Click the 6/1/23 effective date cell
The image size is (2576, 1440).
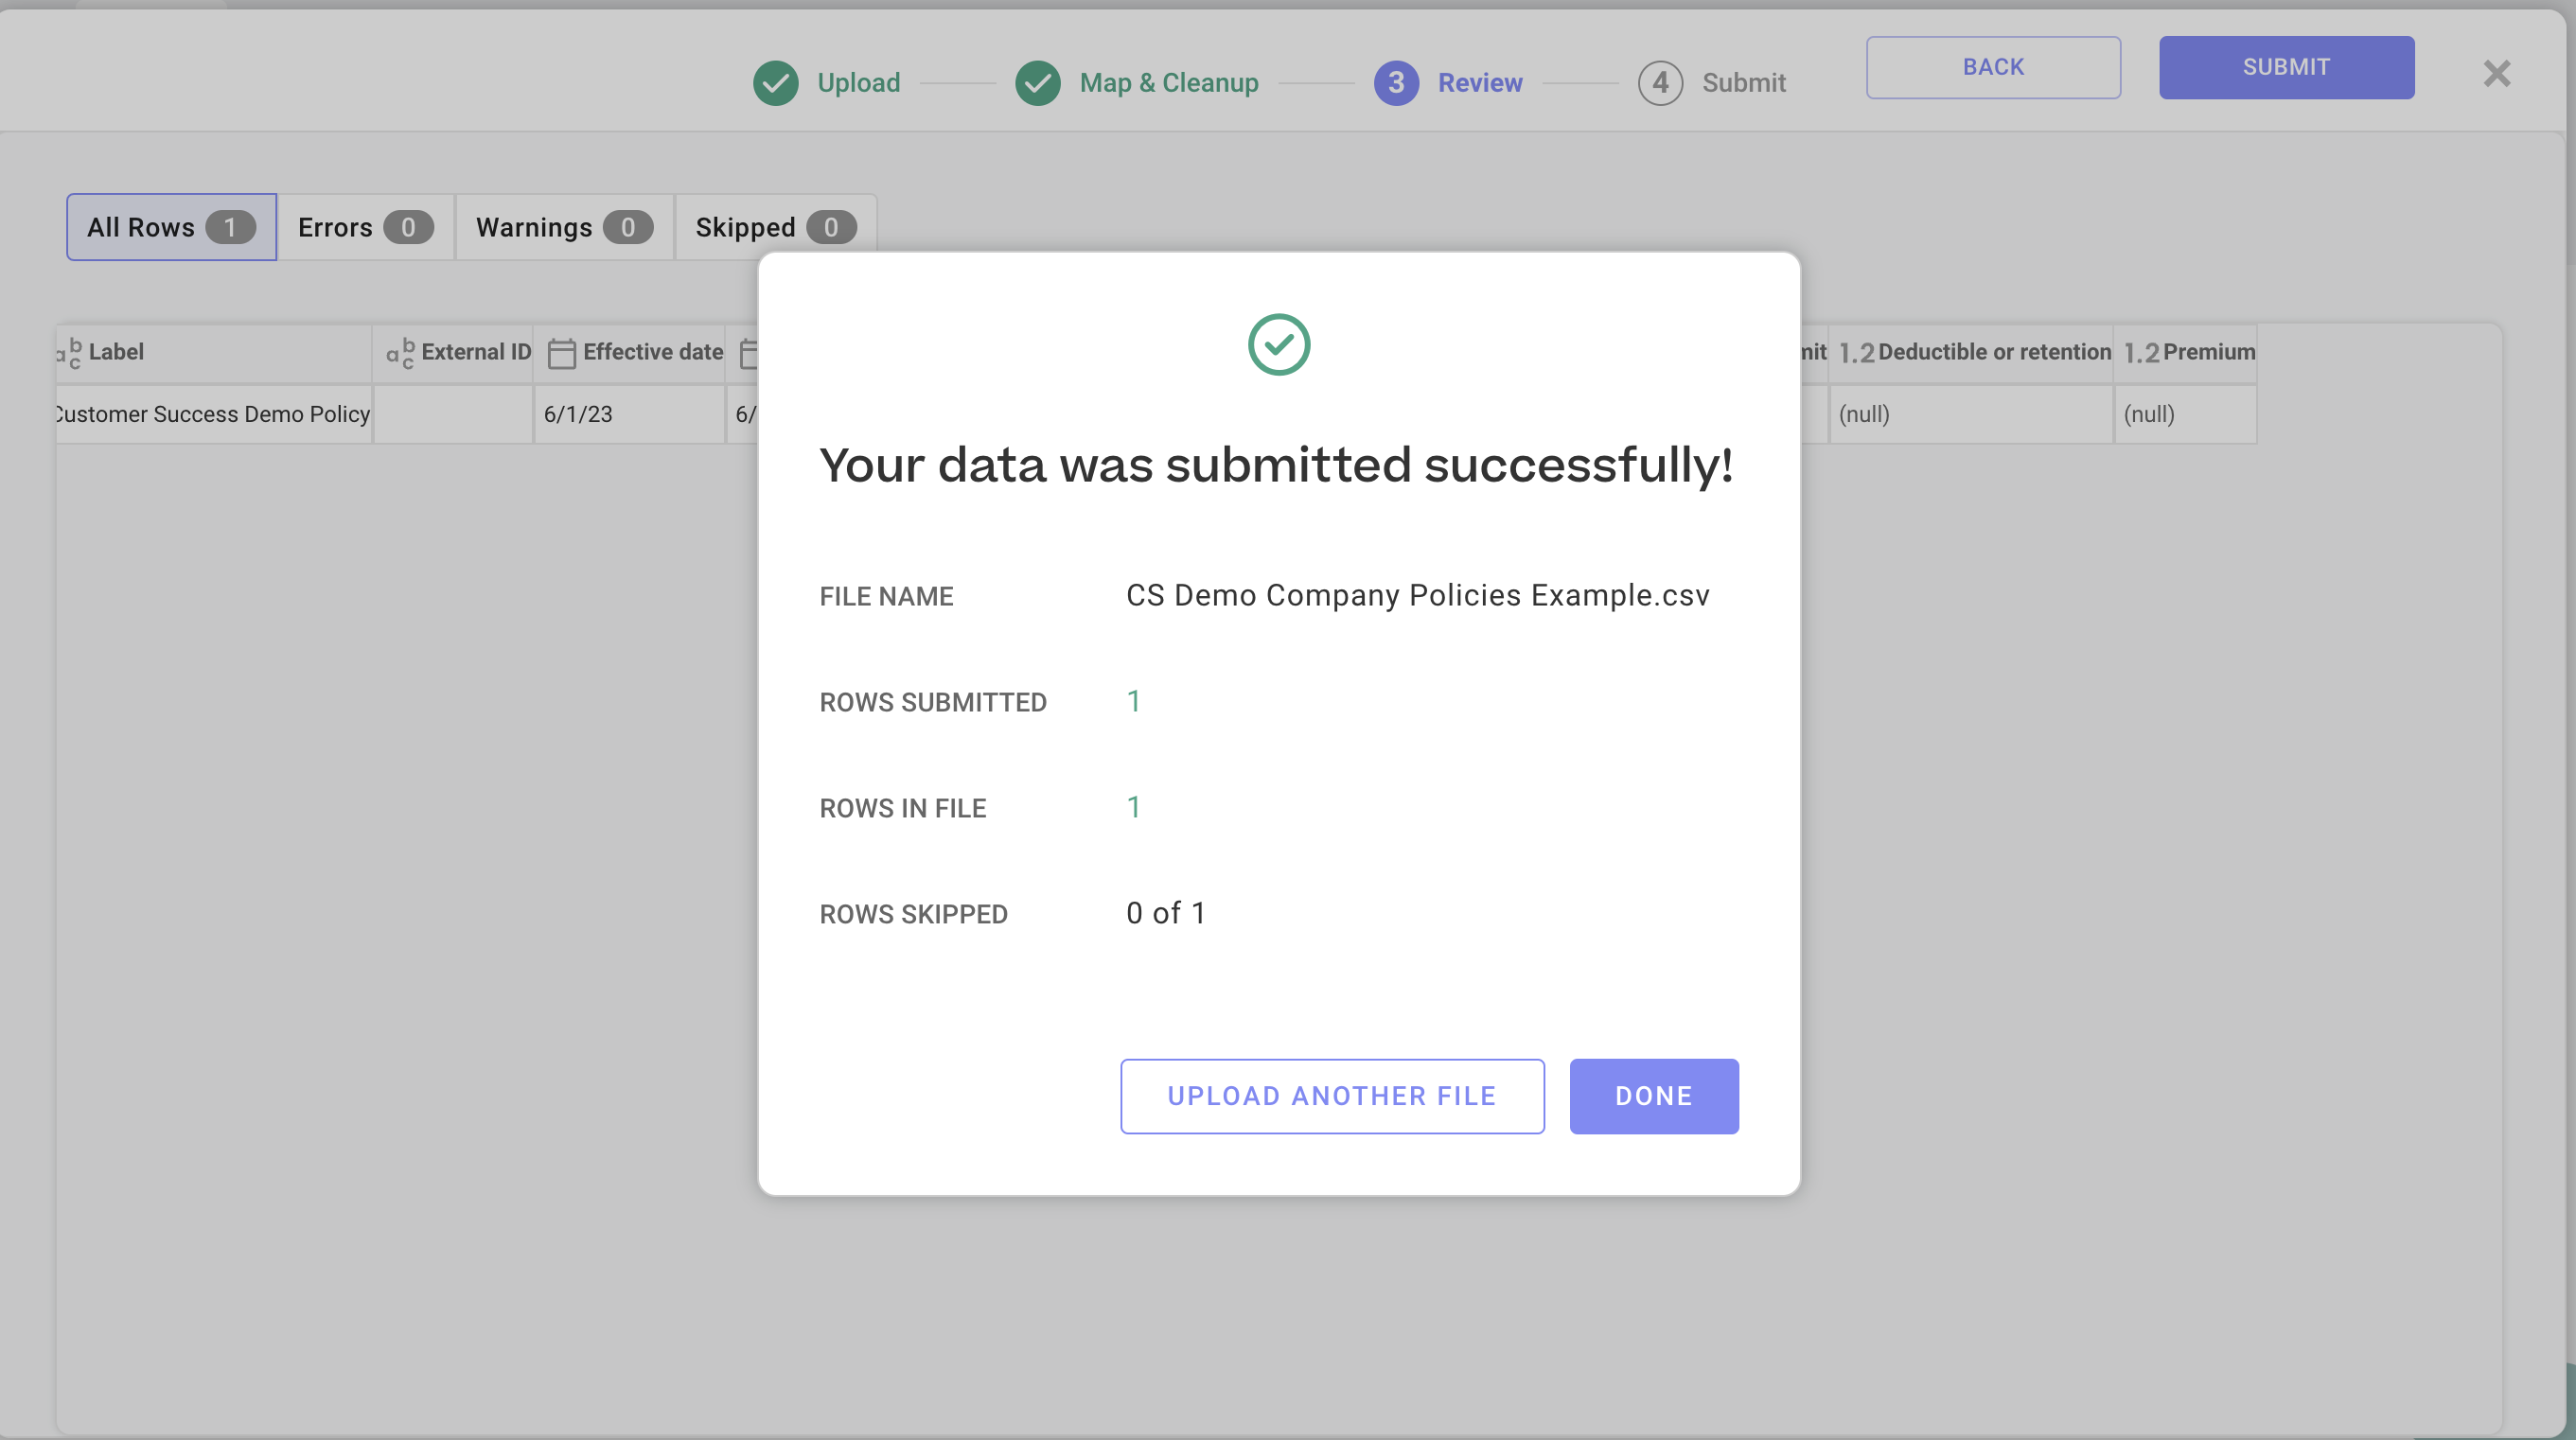pyautogui.click(x=630, y=414)
